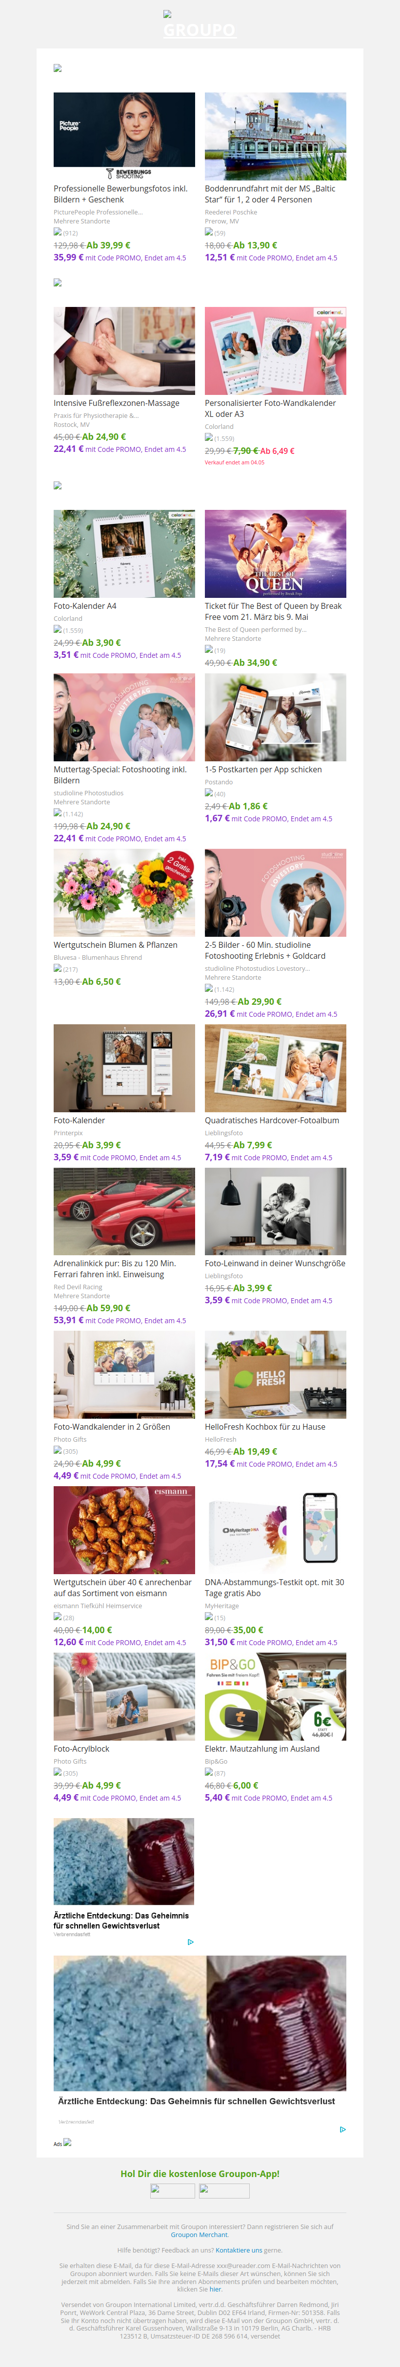
Task: Open the DNA-Abstammungs-Testkit deal title
Action: 274,1587
